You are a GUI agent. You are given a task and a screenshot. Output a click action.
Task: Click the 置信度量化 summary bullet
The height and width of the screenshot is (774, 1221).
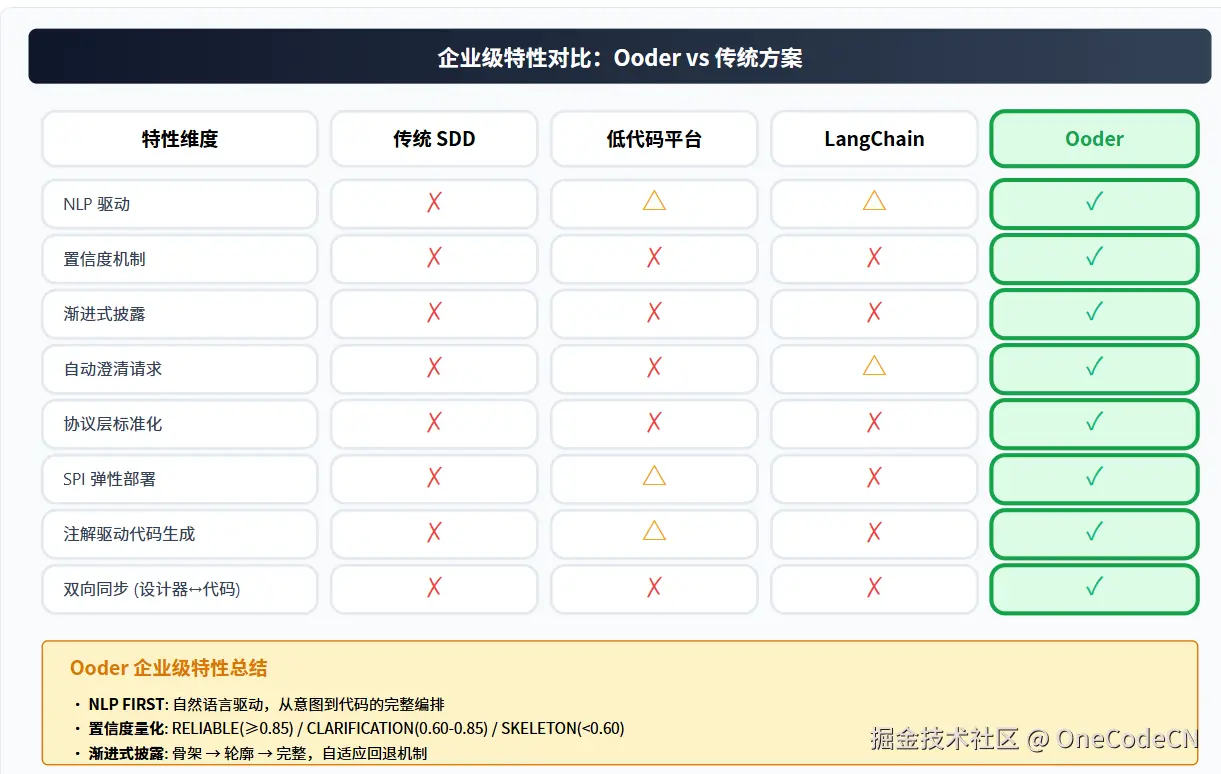350,728
